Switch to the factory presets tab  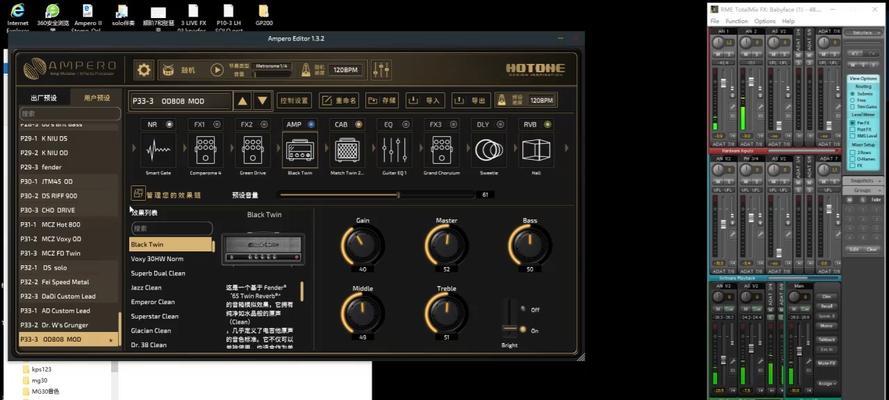click(x=44, y=97)
